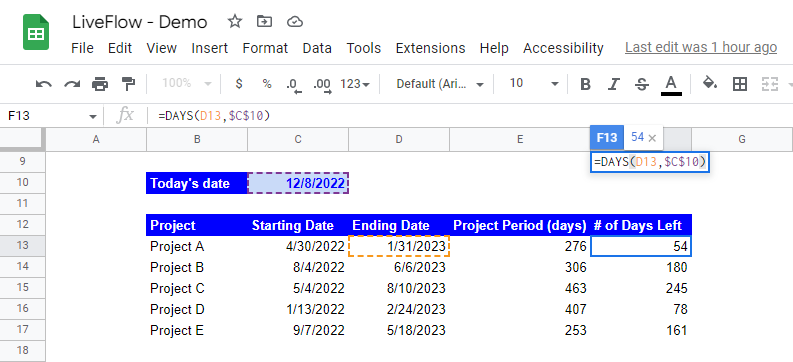This screenshot has width=793, height=362.
Task: Select the Project D cell
Action: [197, 309]
